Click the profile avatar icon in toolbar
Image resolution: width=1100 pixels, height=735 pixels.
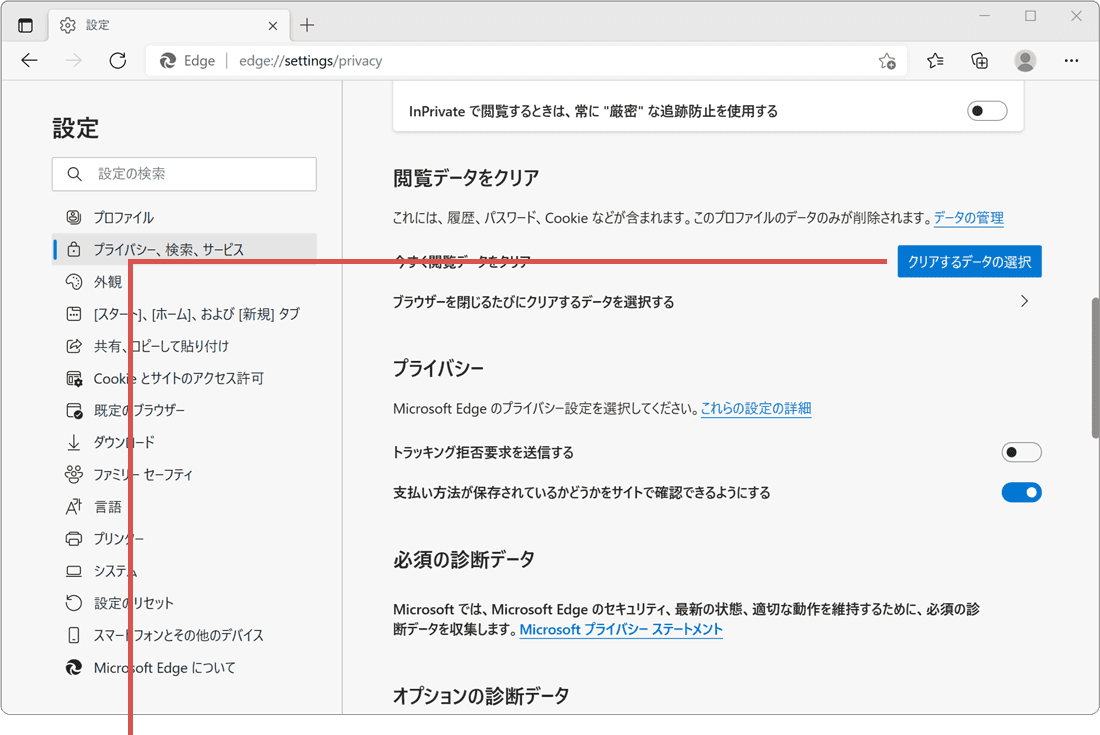pyautogui.click(x=1025, y=60)
